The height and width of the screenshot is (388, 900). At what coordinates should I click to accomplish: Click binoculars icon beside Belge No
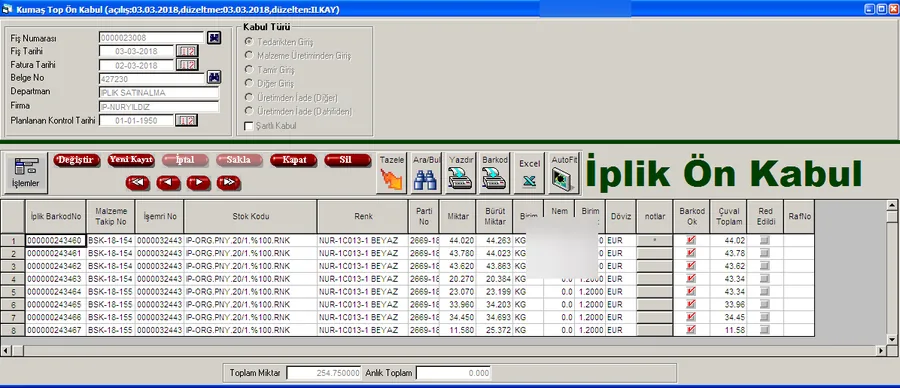pyautogui.click(x=214, y=77)
